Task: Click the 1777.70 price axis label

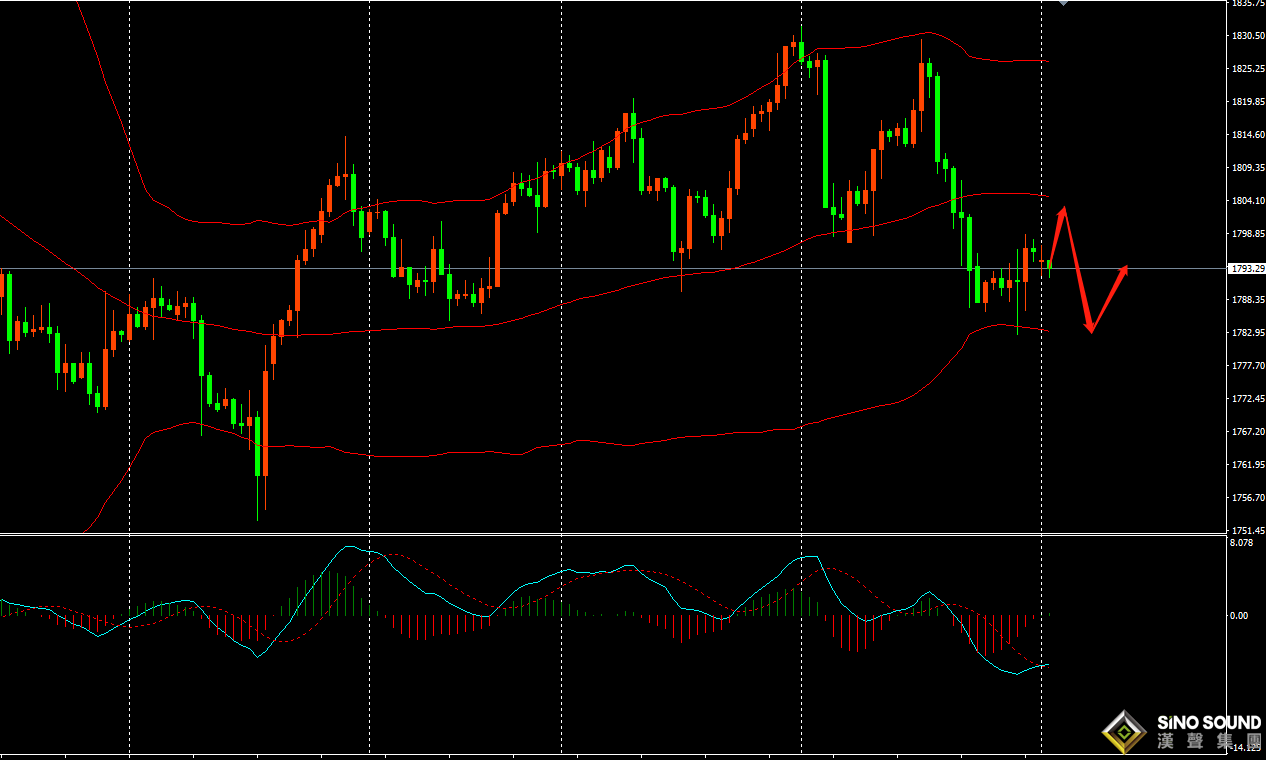Action: pyautogui.click(x=1247, y=366)
